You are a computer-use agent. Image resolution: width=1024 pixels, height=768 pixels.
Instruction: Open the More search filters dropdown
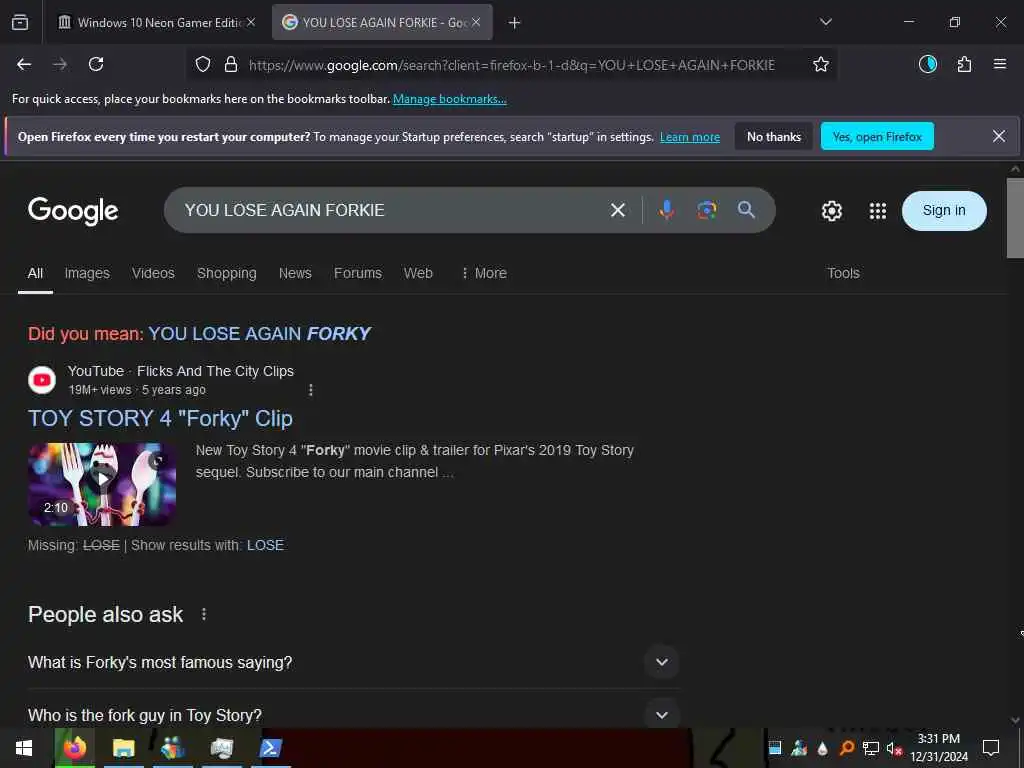pos(484,273)
